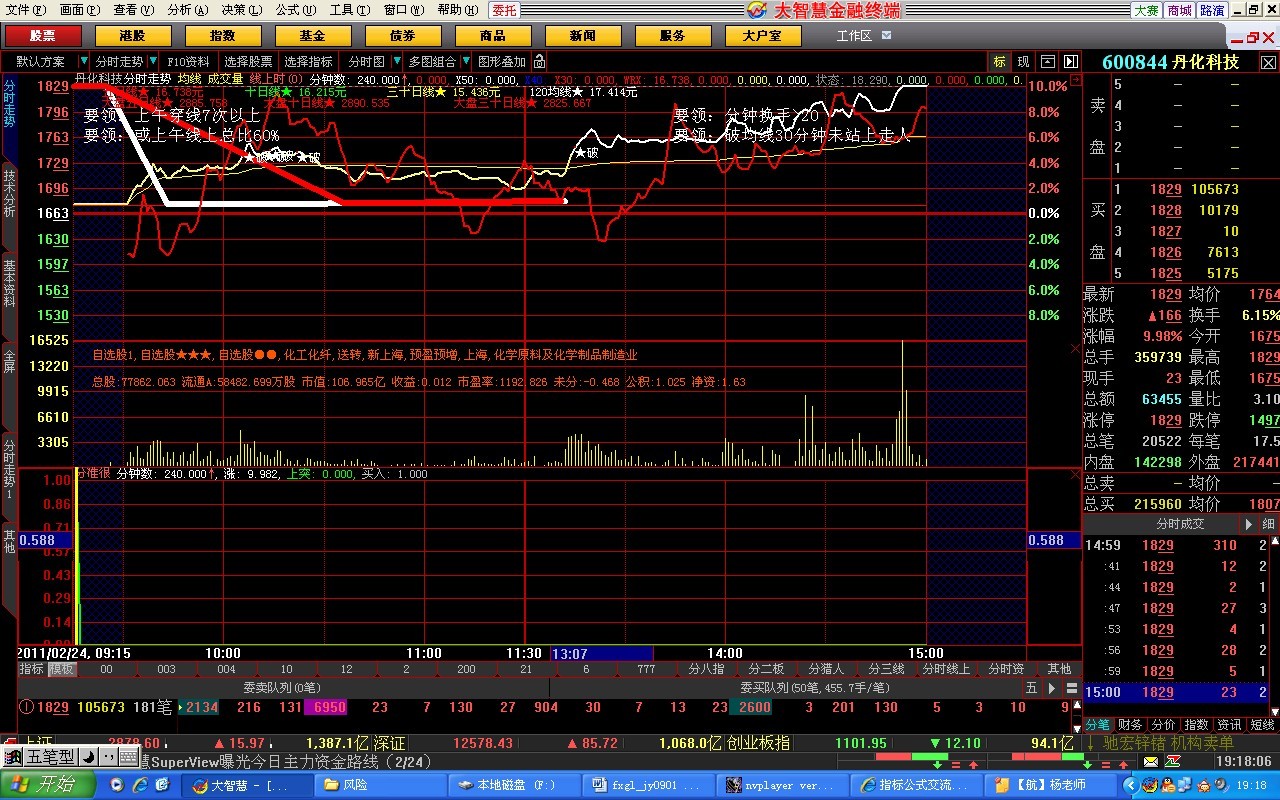
Task: Open the 画面(P) menu
Action: click(79, 10)
